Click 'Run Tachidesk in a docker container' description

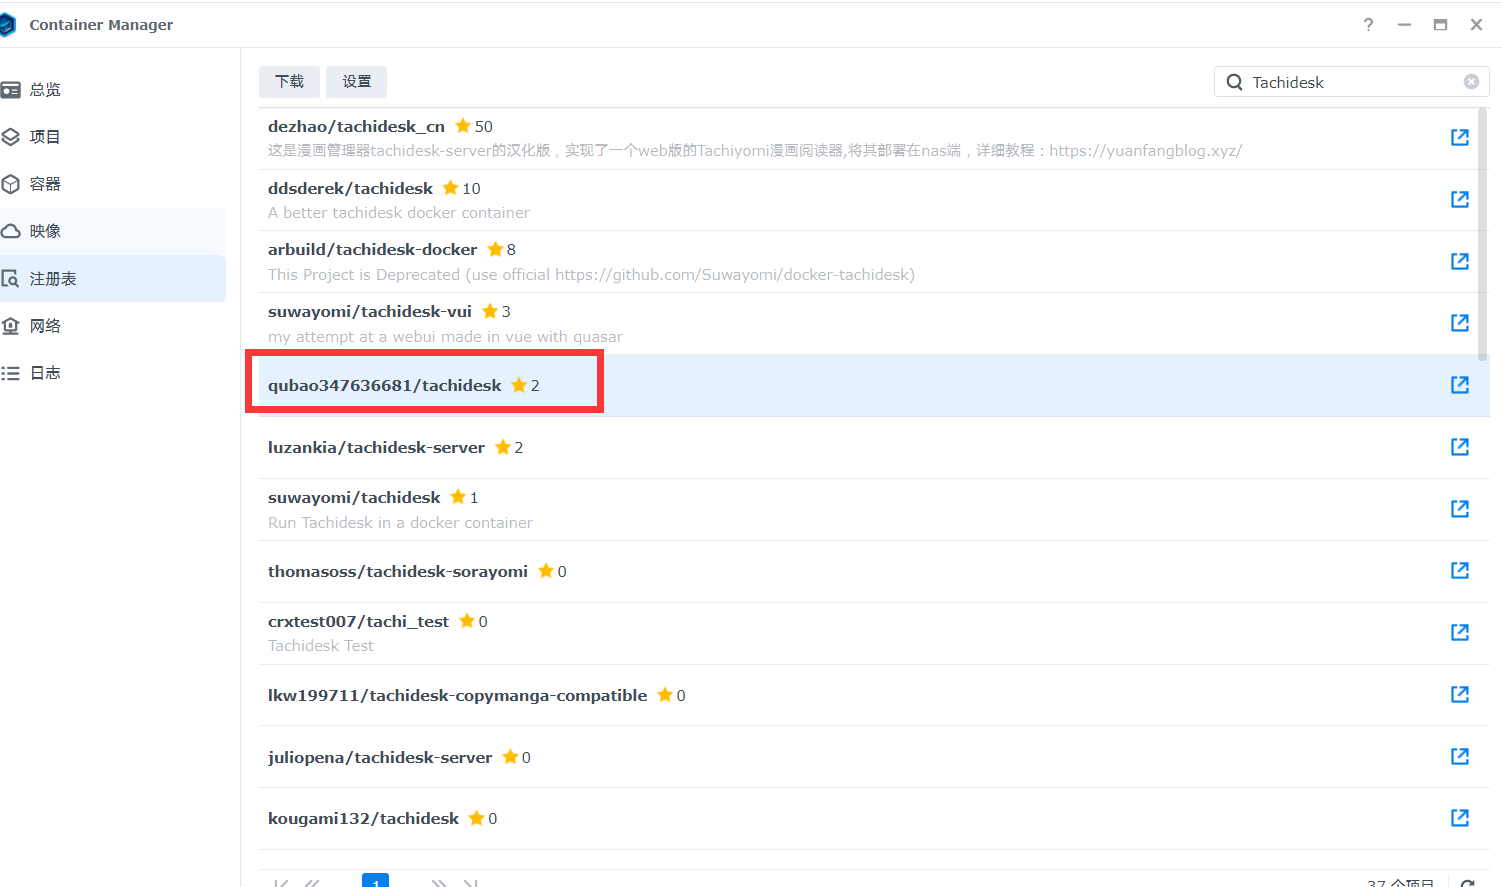coord(400,523)
